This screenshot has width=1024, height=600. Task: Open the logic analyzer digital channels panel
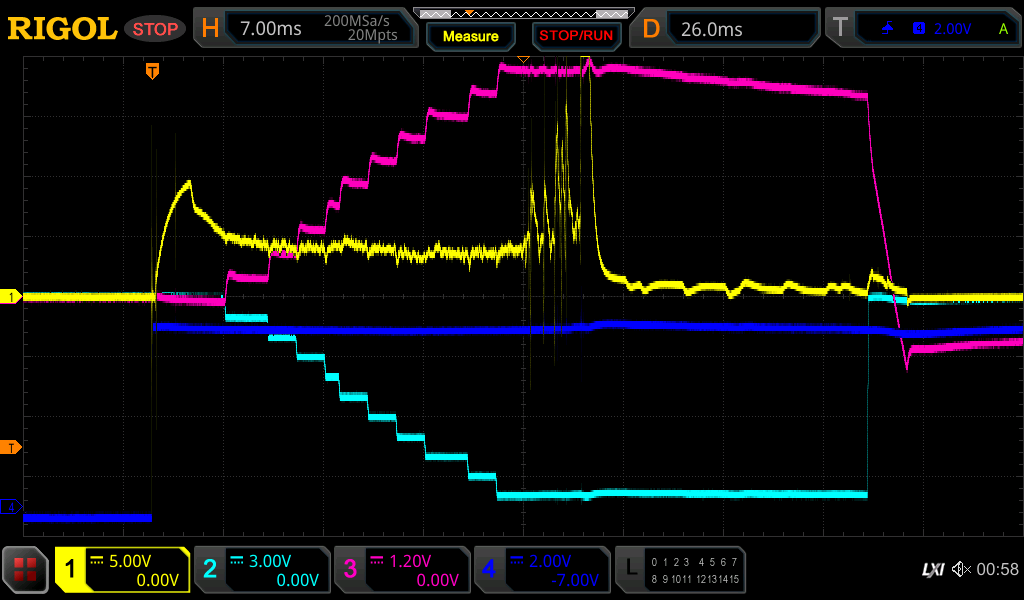[x=680, y=570]
